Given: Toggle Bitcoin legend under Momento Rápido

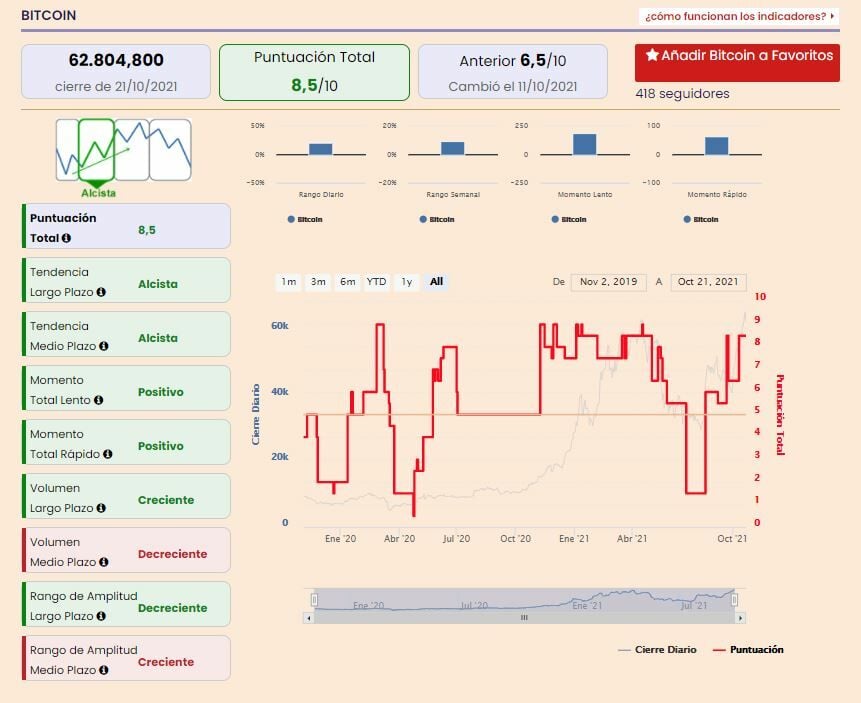Looking at the screenshot, I should [701, 219].
